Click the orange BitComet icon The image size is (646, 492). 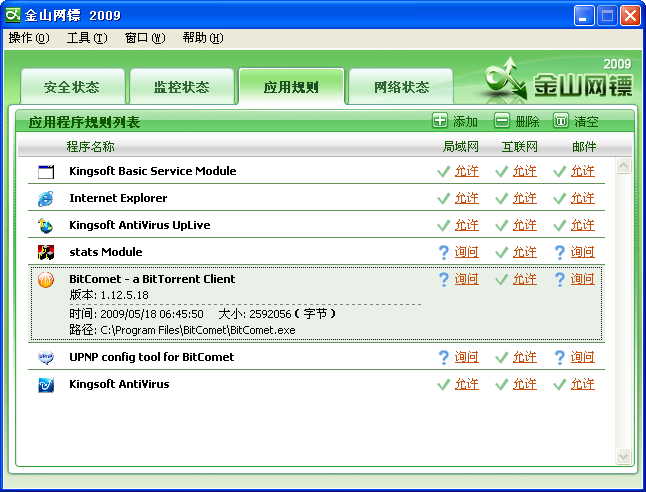click(x=46, y=279)
